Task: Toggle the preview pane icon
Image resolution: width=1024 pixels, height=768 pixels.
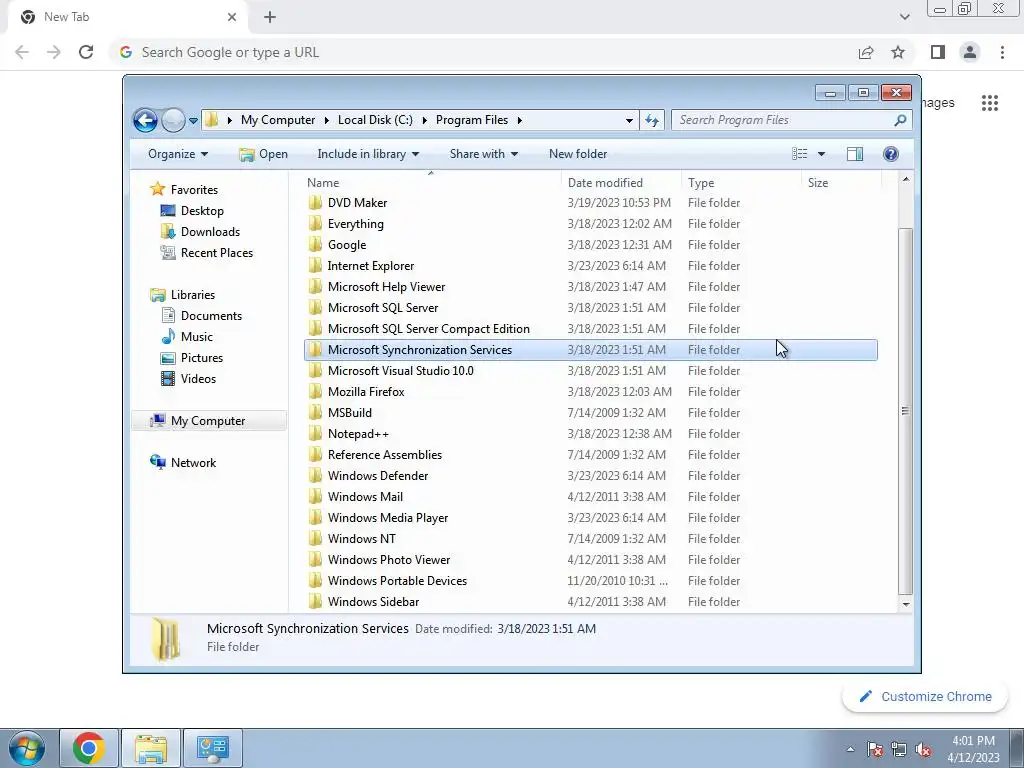Action: pyautogui.click(x=855, y=154)
